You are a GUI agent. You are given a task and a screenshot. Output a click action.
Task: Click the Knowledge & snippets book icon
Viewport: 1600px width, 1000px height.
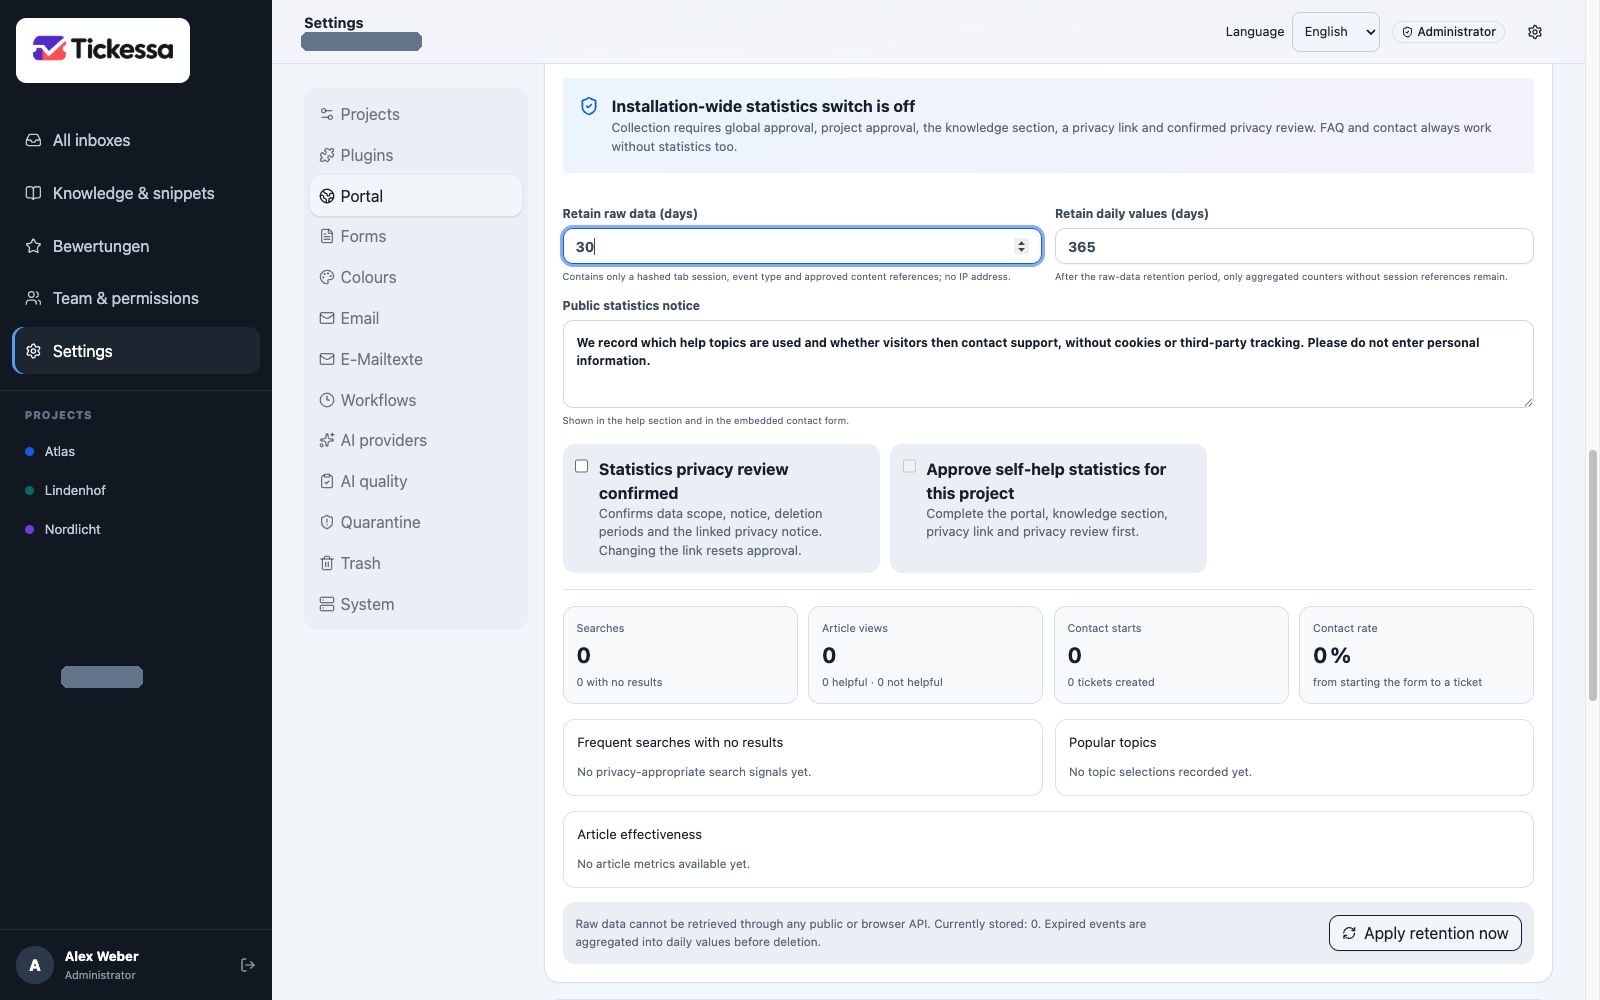coord(33,193)
